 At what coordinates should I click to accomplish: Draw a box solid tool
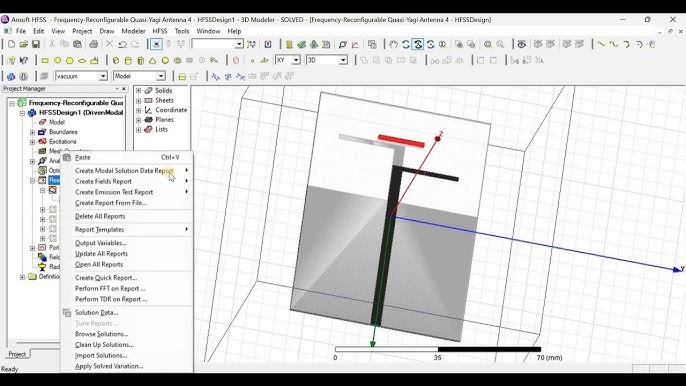point(116,60)
